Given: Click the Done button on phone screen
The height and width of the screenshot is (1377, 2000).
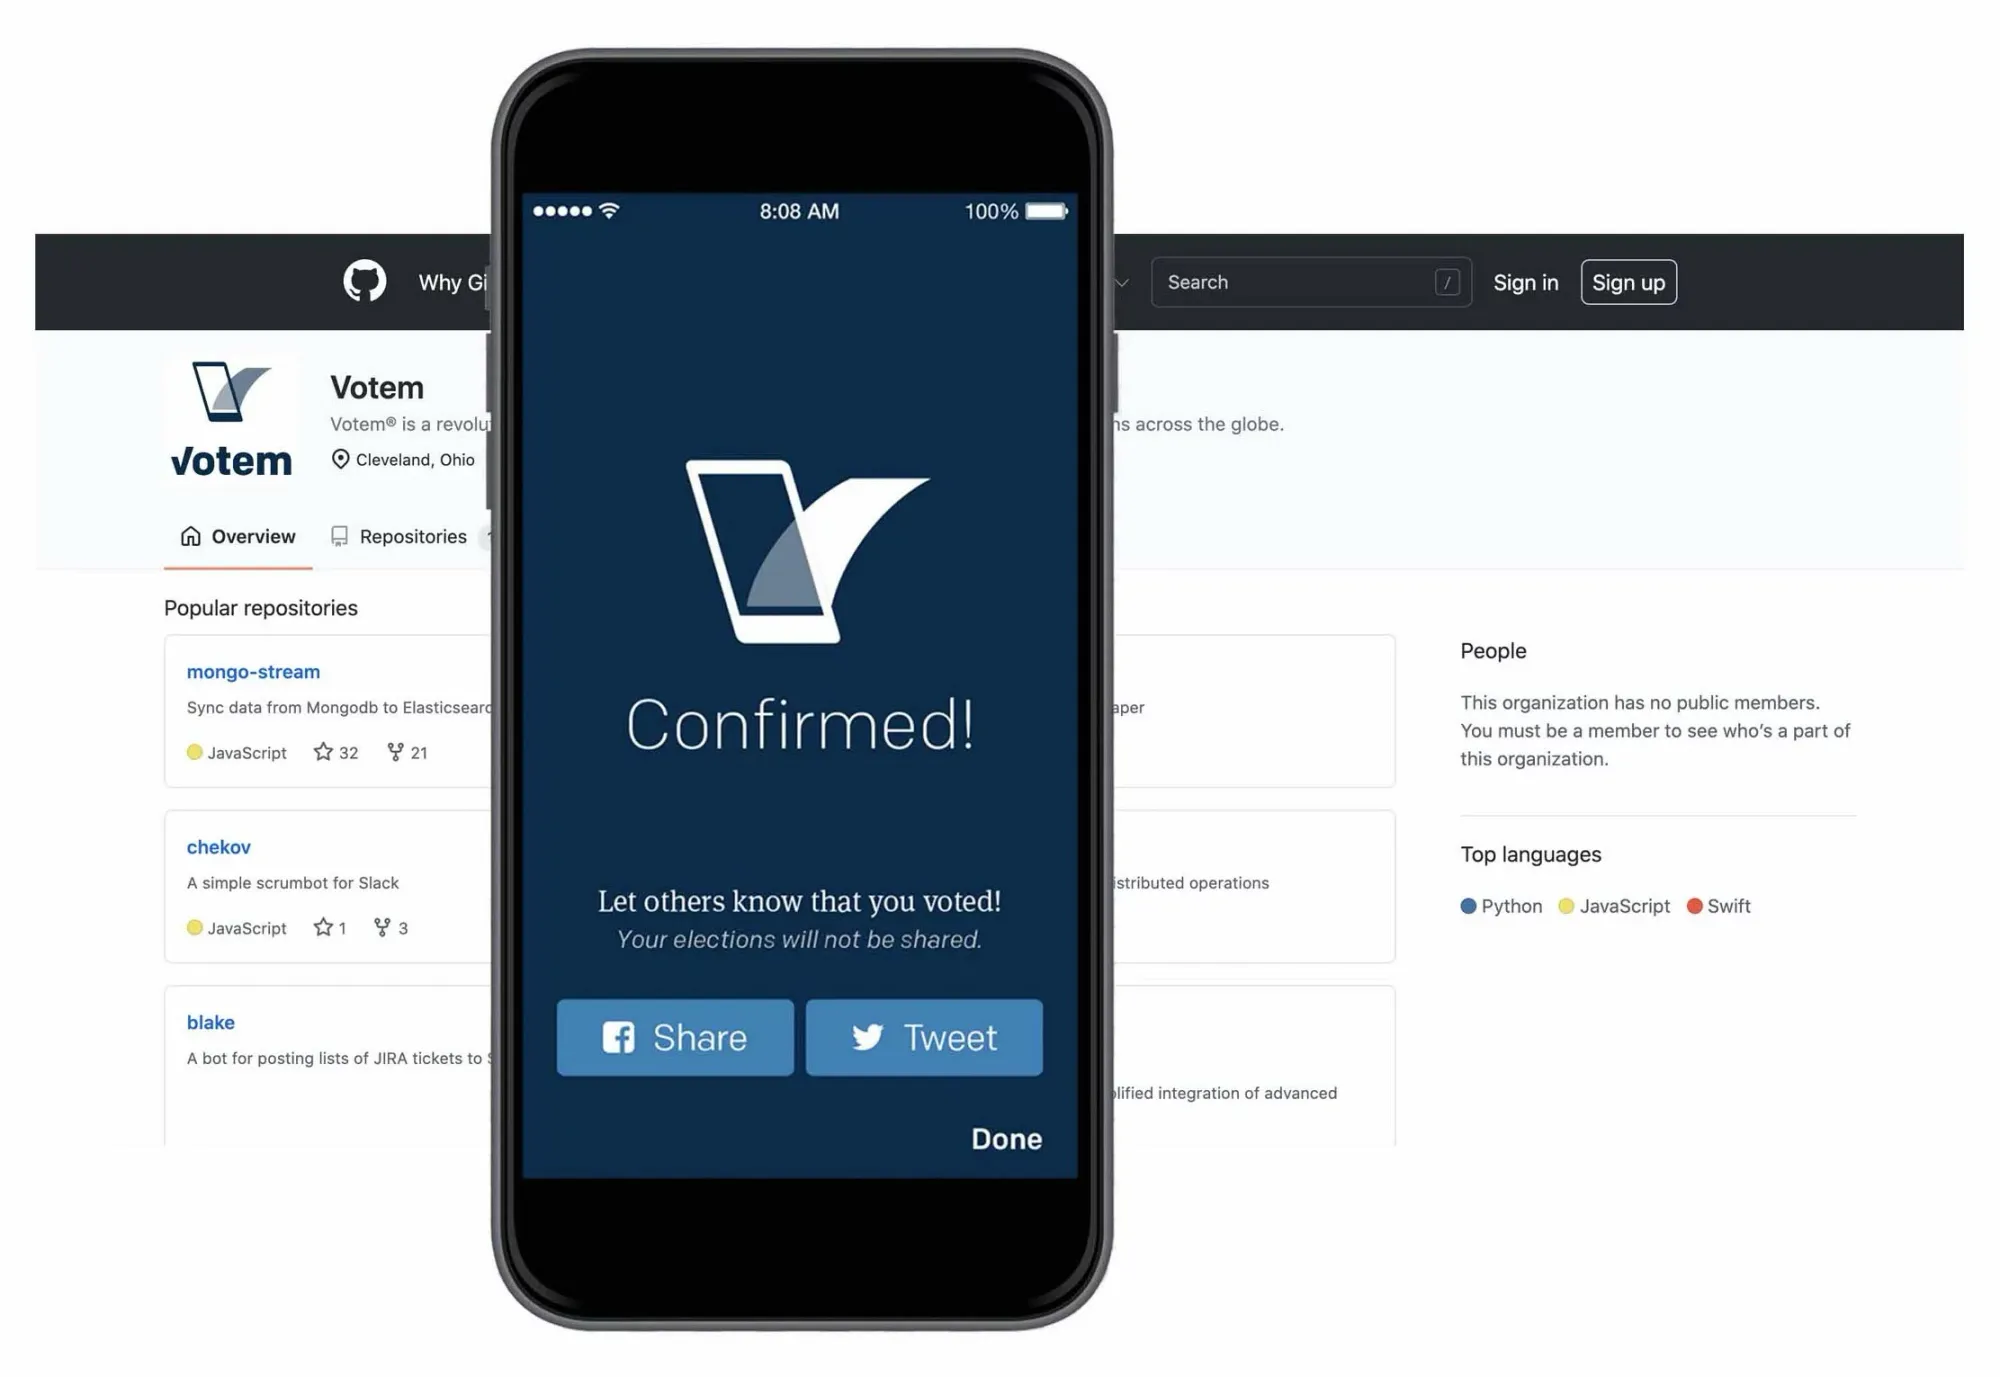Looking at the screenshot, I should coord(1003,1137).
